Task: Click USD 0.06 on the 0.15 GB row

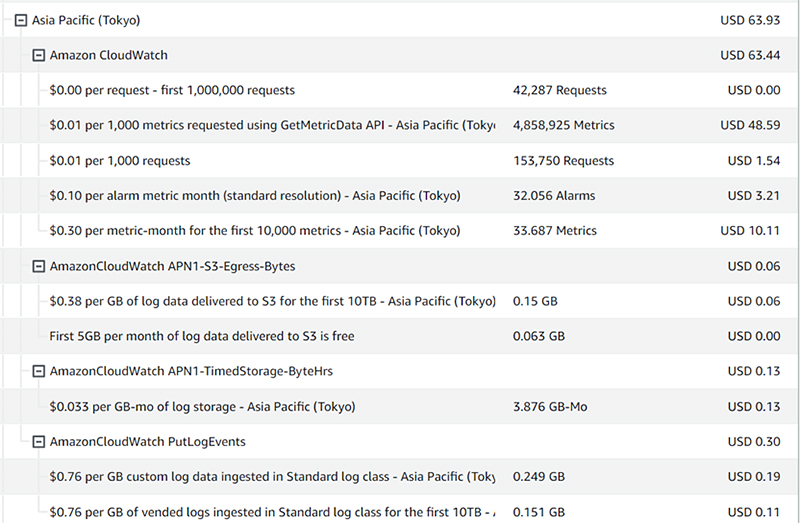Action: 754,302
